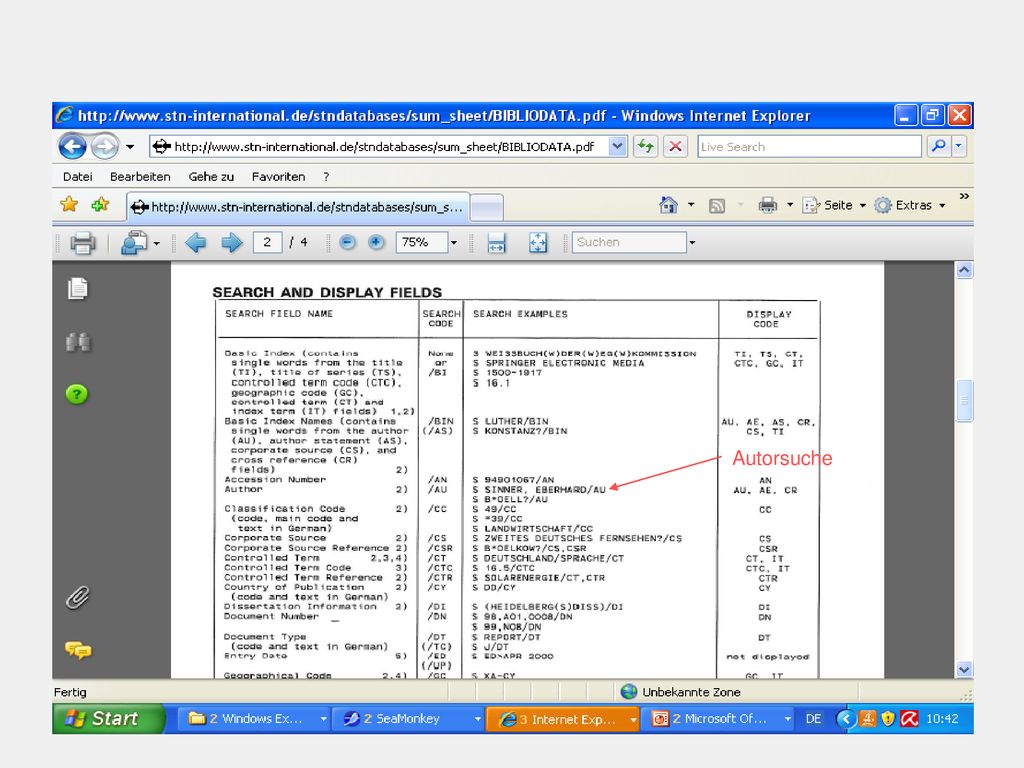Screen dimensions: 1024x768
Task: Open the Pages panel icon in sidebar
Action: pyautogui.click(x=78, y=288)
